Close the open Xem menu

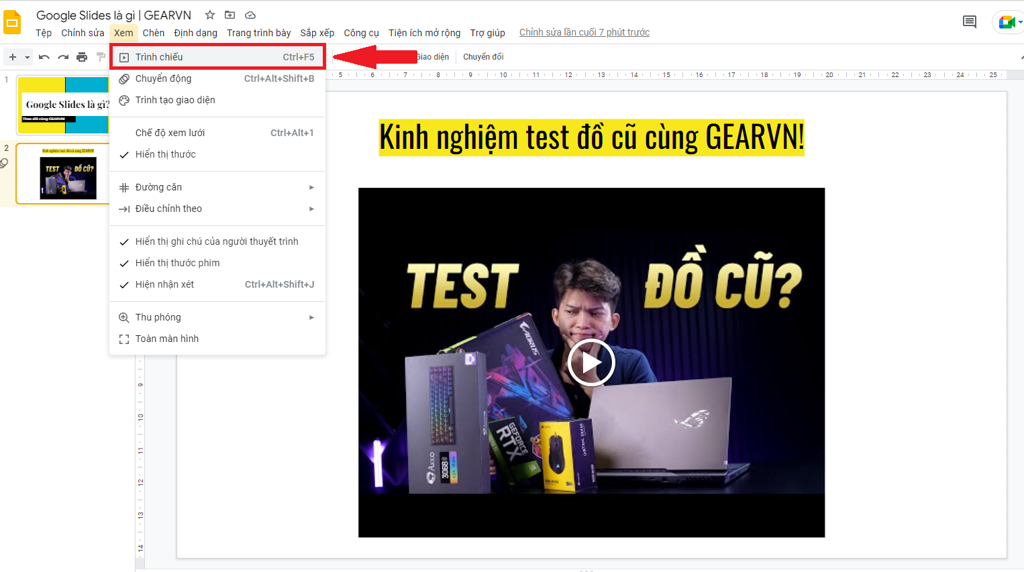pyautogui.click(x=123, y=33)
